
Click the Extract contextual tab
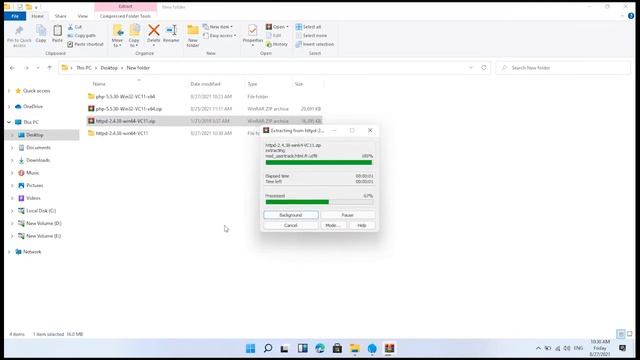pos(125,7)
